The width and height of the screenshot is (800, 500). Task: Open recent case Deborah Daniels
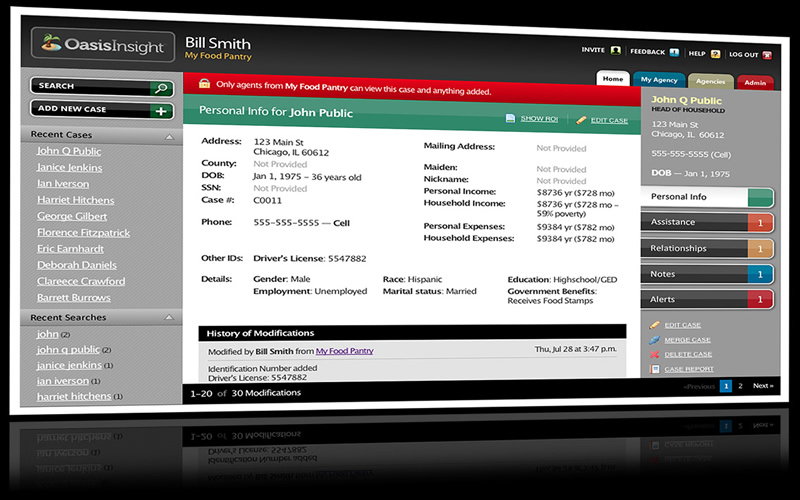click(x=77, y=265)
